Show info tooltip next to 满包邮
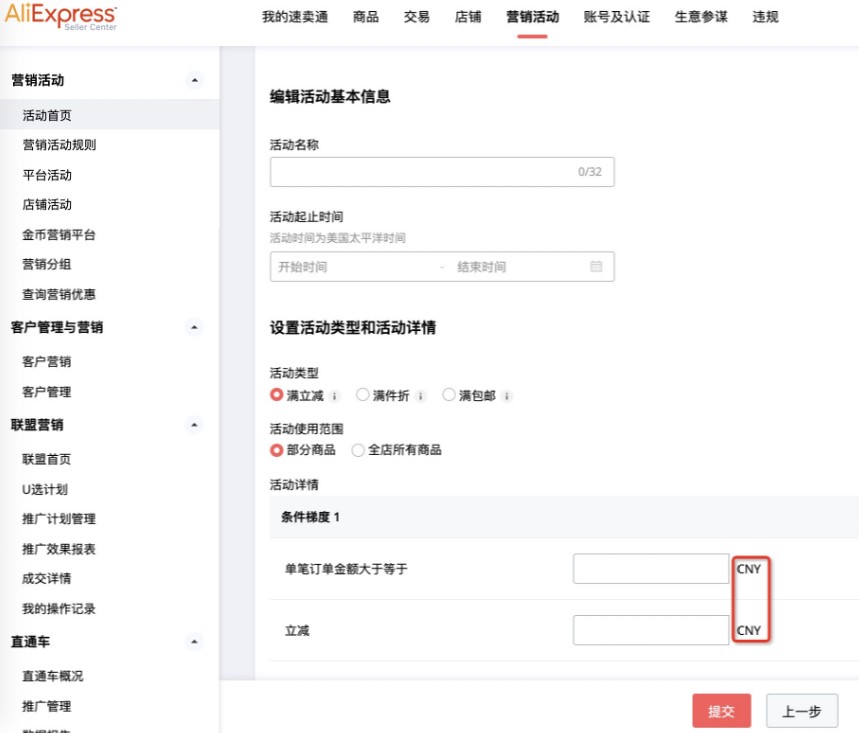The height and width of the screenshot is (733, 859). (x=507, y=396)
